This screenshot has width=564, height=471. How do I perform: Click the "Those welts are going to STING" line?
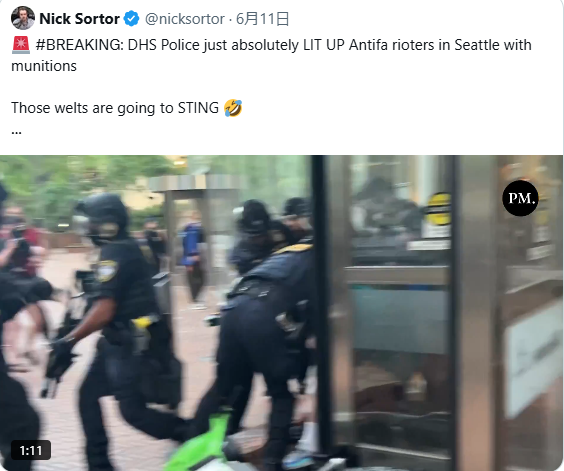coord(115,108)
